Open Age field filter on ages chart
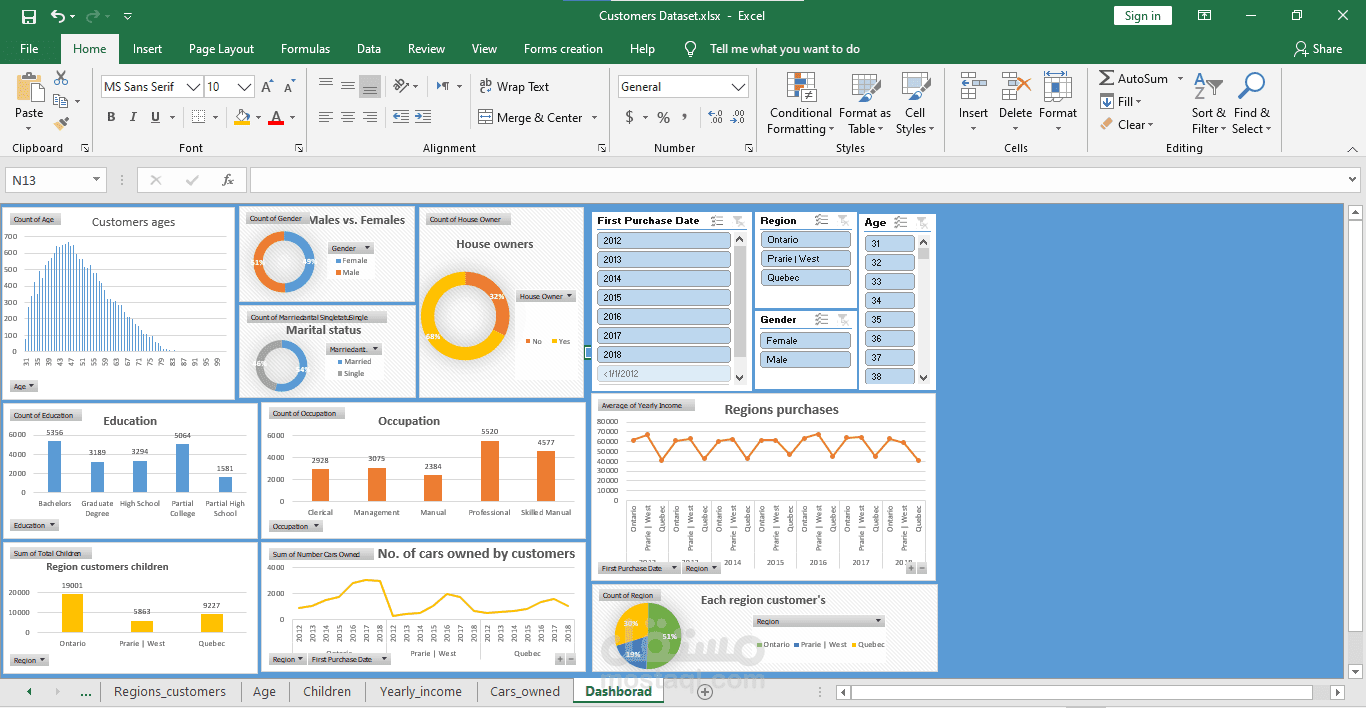This screenshot has height=708, width=1366. pyautogui.click(x=24, y=386)
